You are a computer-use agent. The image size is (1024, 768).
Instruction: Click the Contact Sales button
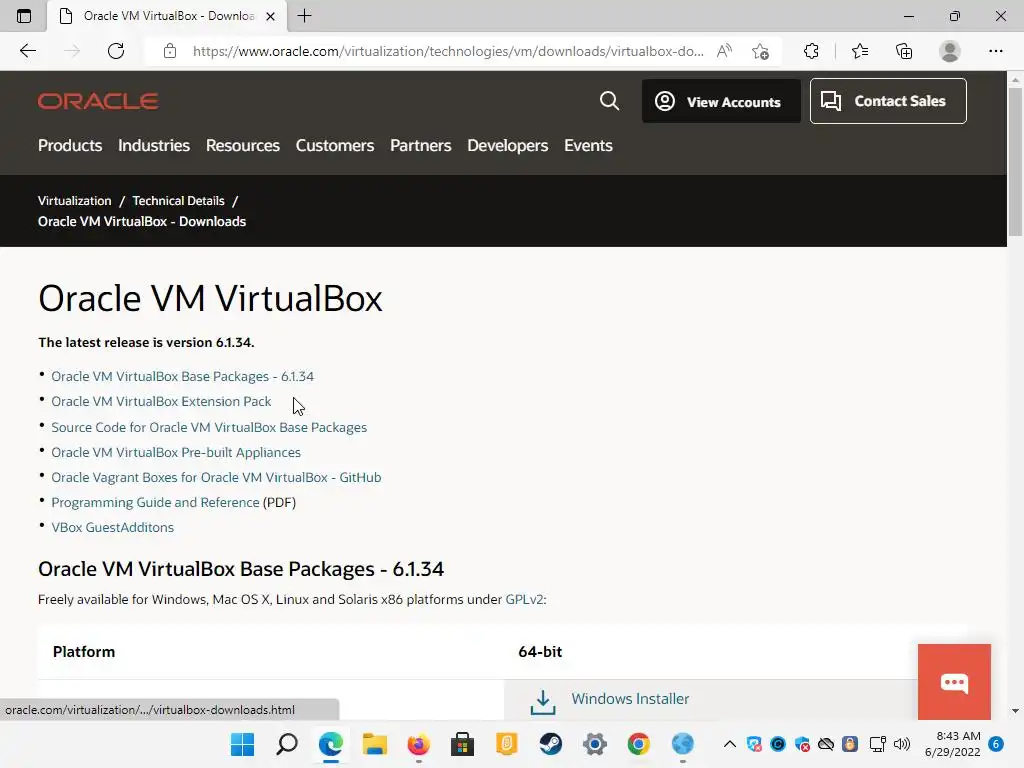coord(888,101)
